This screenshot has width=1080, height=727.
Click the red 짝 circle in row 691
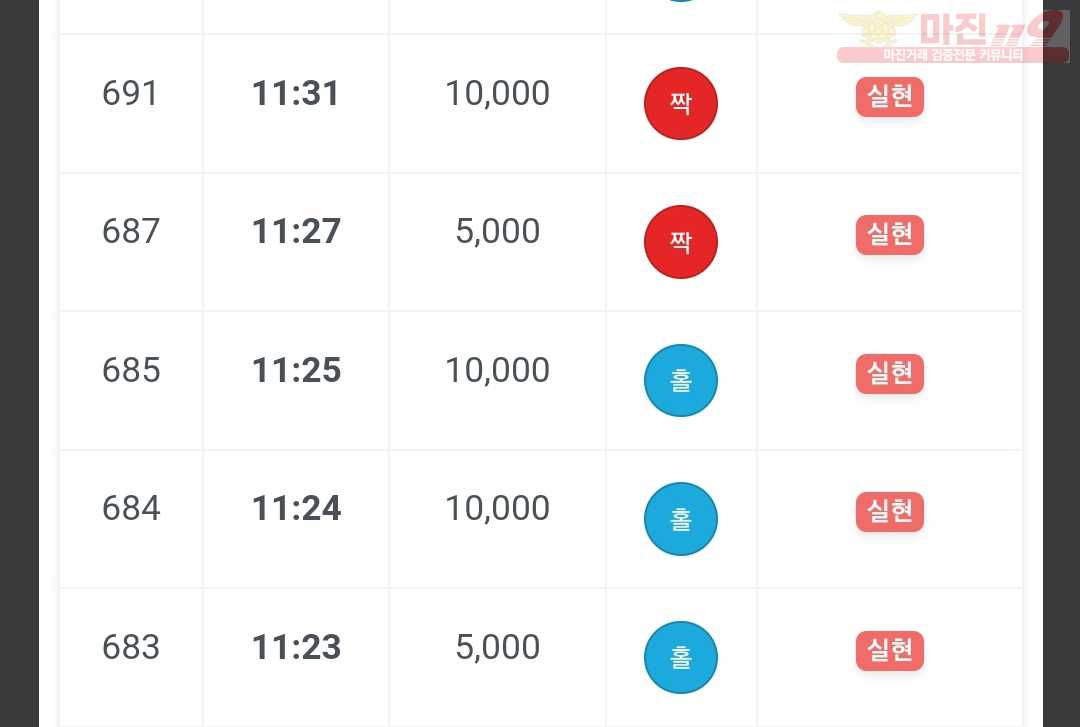(681, 103)
